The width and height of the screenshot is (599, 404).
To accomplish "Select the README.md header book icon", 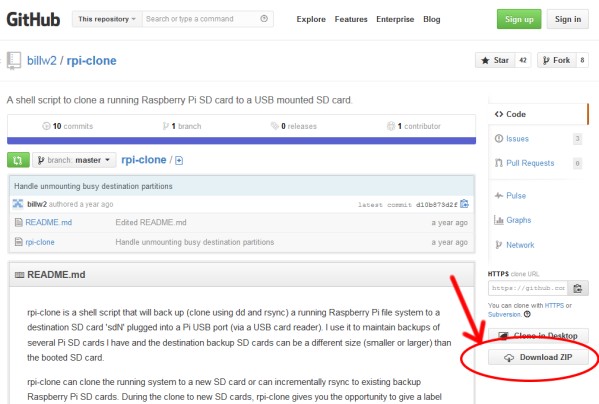I will 19,275.
